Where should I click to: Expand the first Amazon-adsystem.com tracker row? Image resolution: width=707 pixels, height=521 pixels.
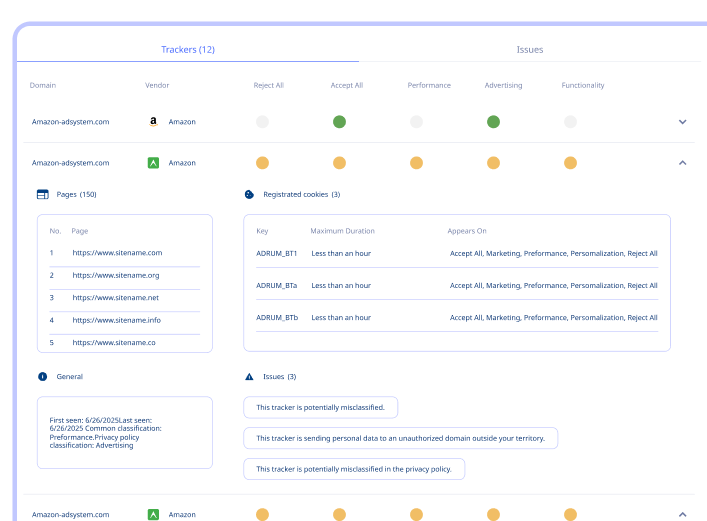[x=682, y=122]
